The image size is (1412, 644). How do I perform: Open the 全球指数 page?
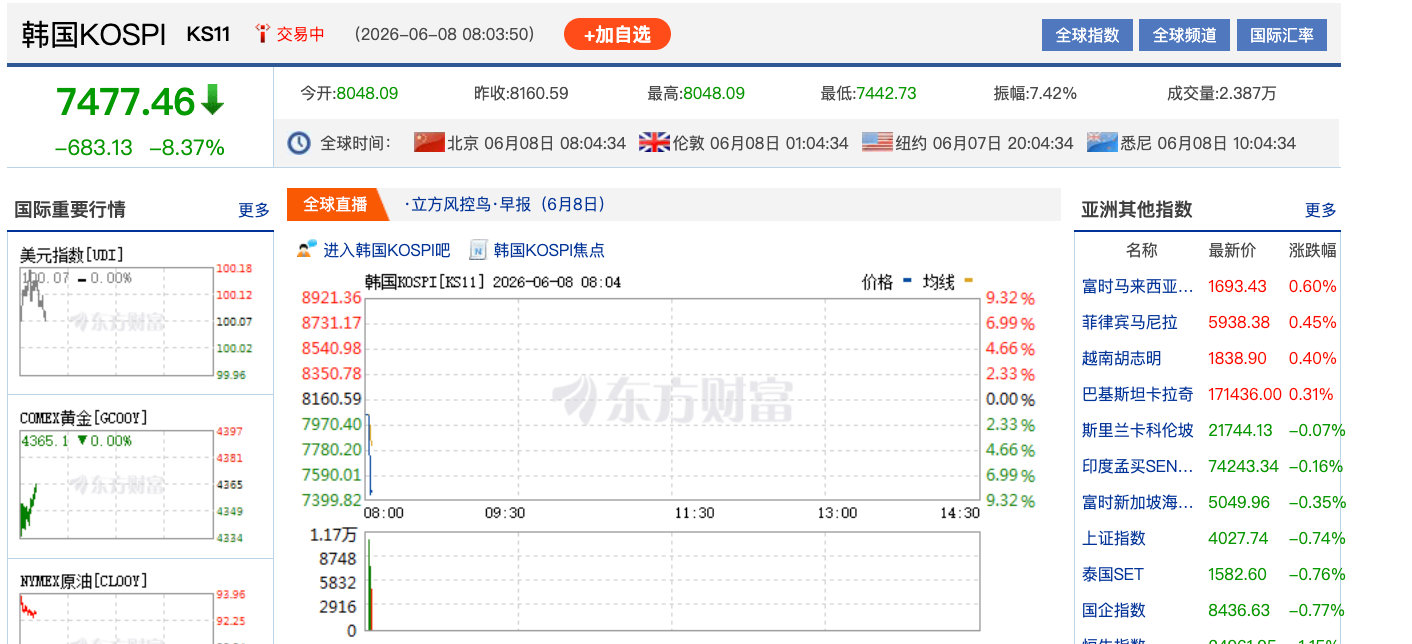pyautogui.click(x=1087, y=35)
